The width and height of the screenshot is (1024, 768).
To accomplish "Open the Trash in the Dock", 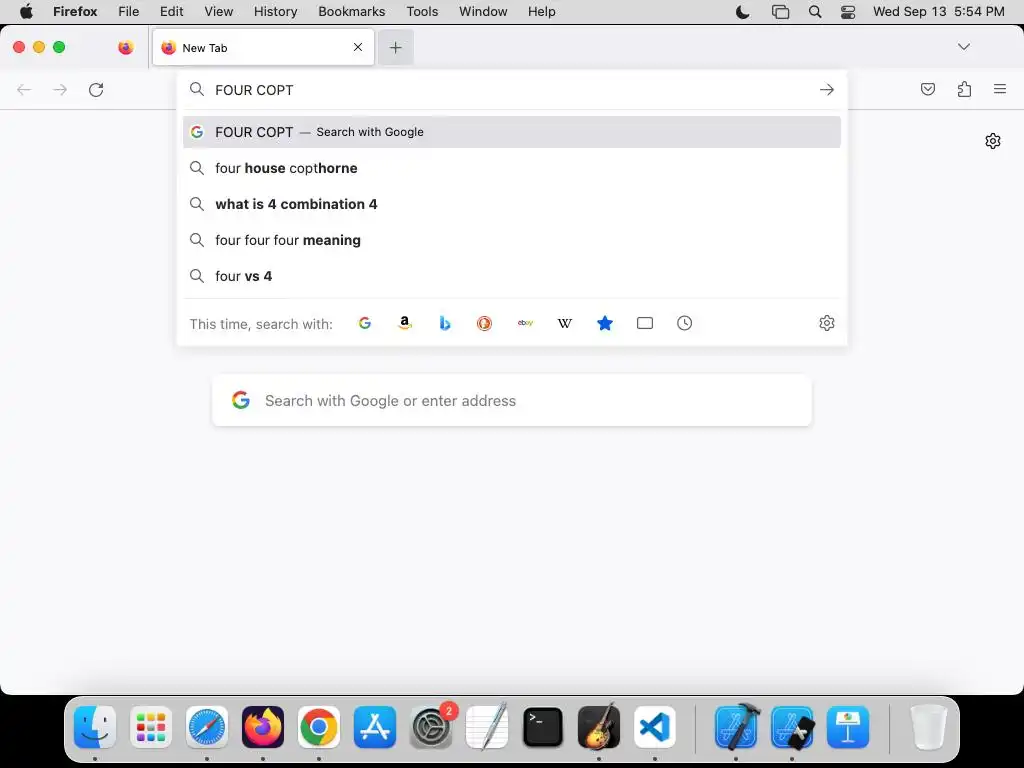I will [x=928, y=727].
